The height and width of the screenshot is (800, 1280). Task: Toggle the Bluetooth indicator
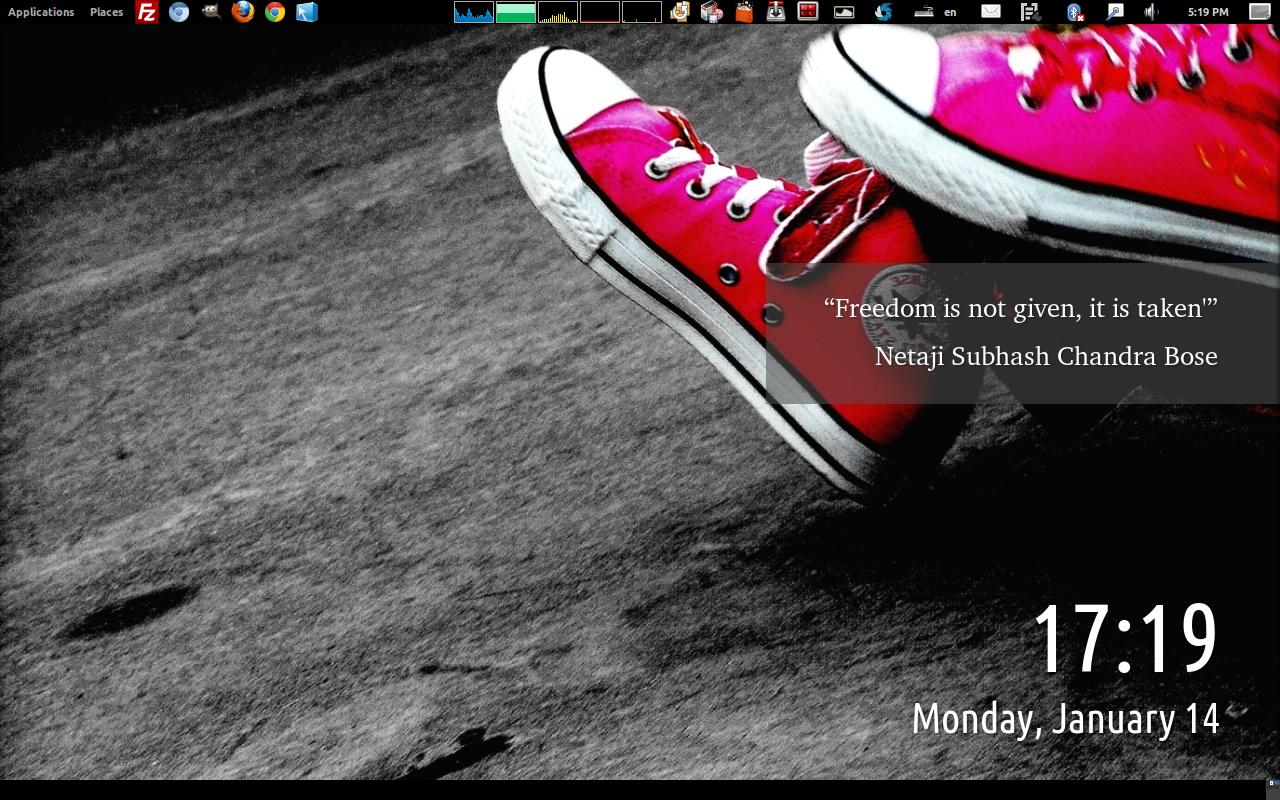coord(1075,12)
